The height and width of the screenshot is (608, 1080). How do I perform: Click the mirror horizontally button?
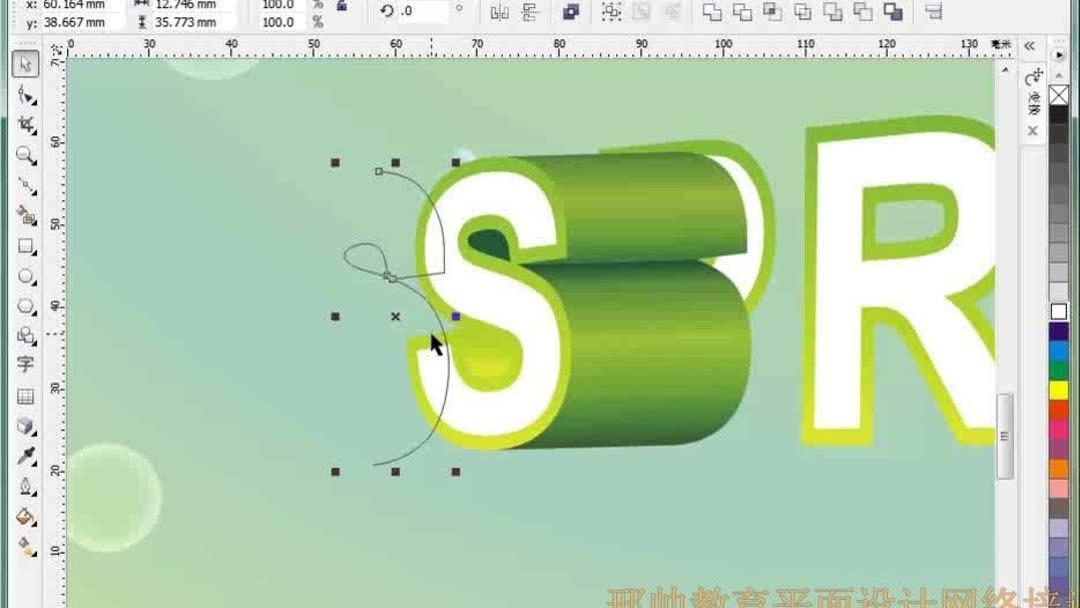pyautogui.click(x=502, y=12)
